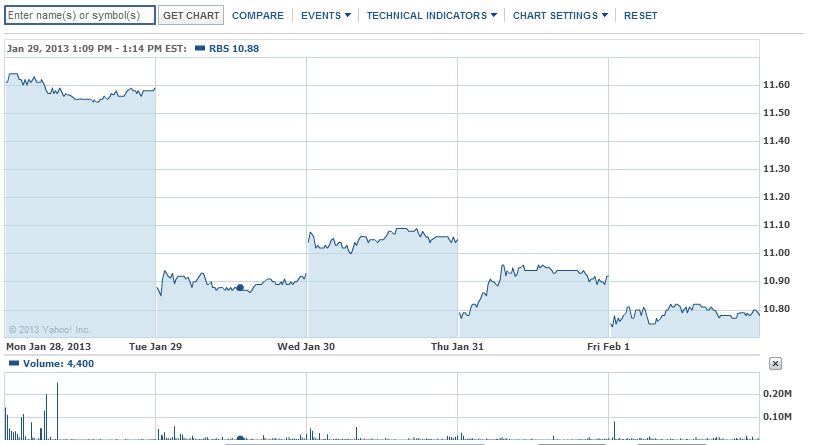Select the blue data point on price line
816x445 pixels.
coord(240,287)
